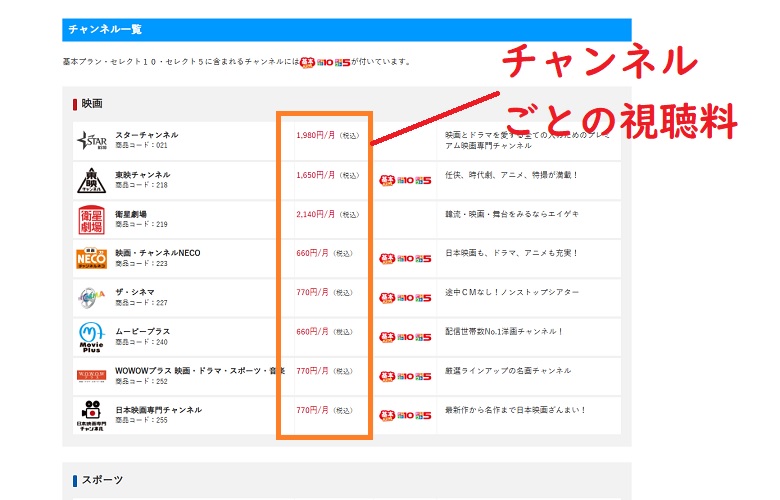Click the orange NECO channel logo
The height and width of the screenshot is (500, 780).
(x=92, y=258)
